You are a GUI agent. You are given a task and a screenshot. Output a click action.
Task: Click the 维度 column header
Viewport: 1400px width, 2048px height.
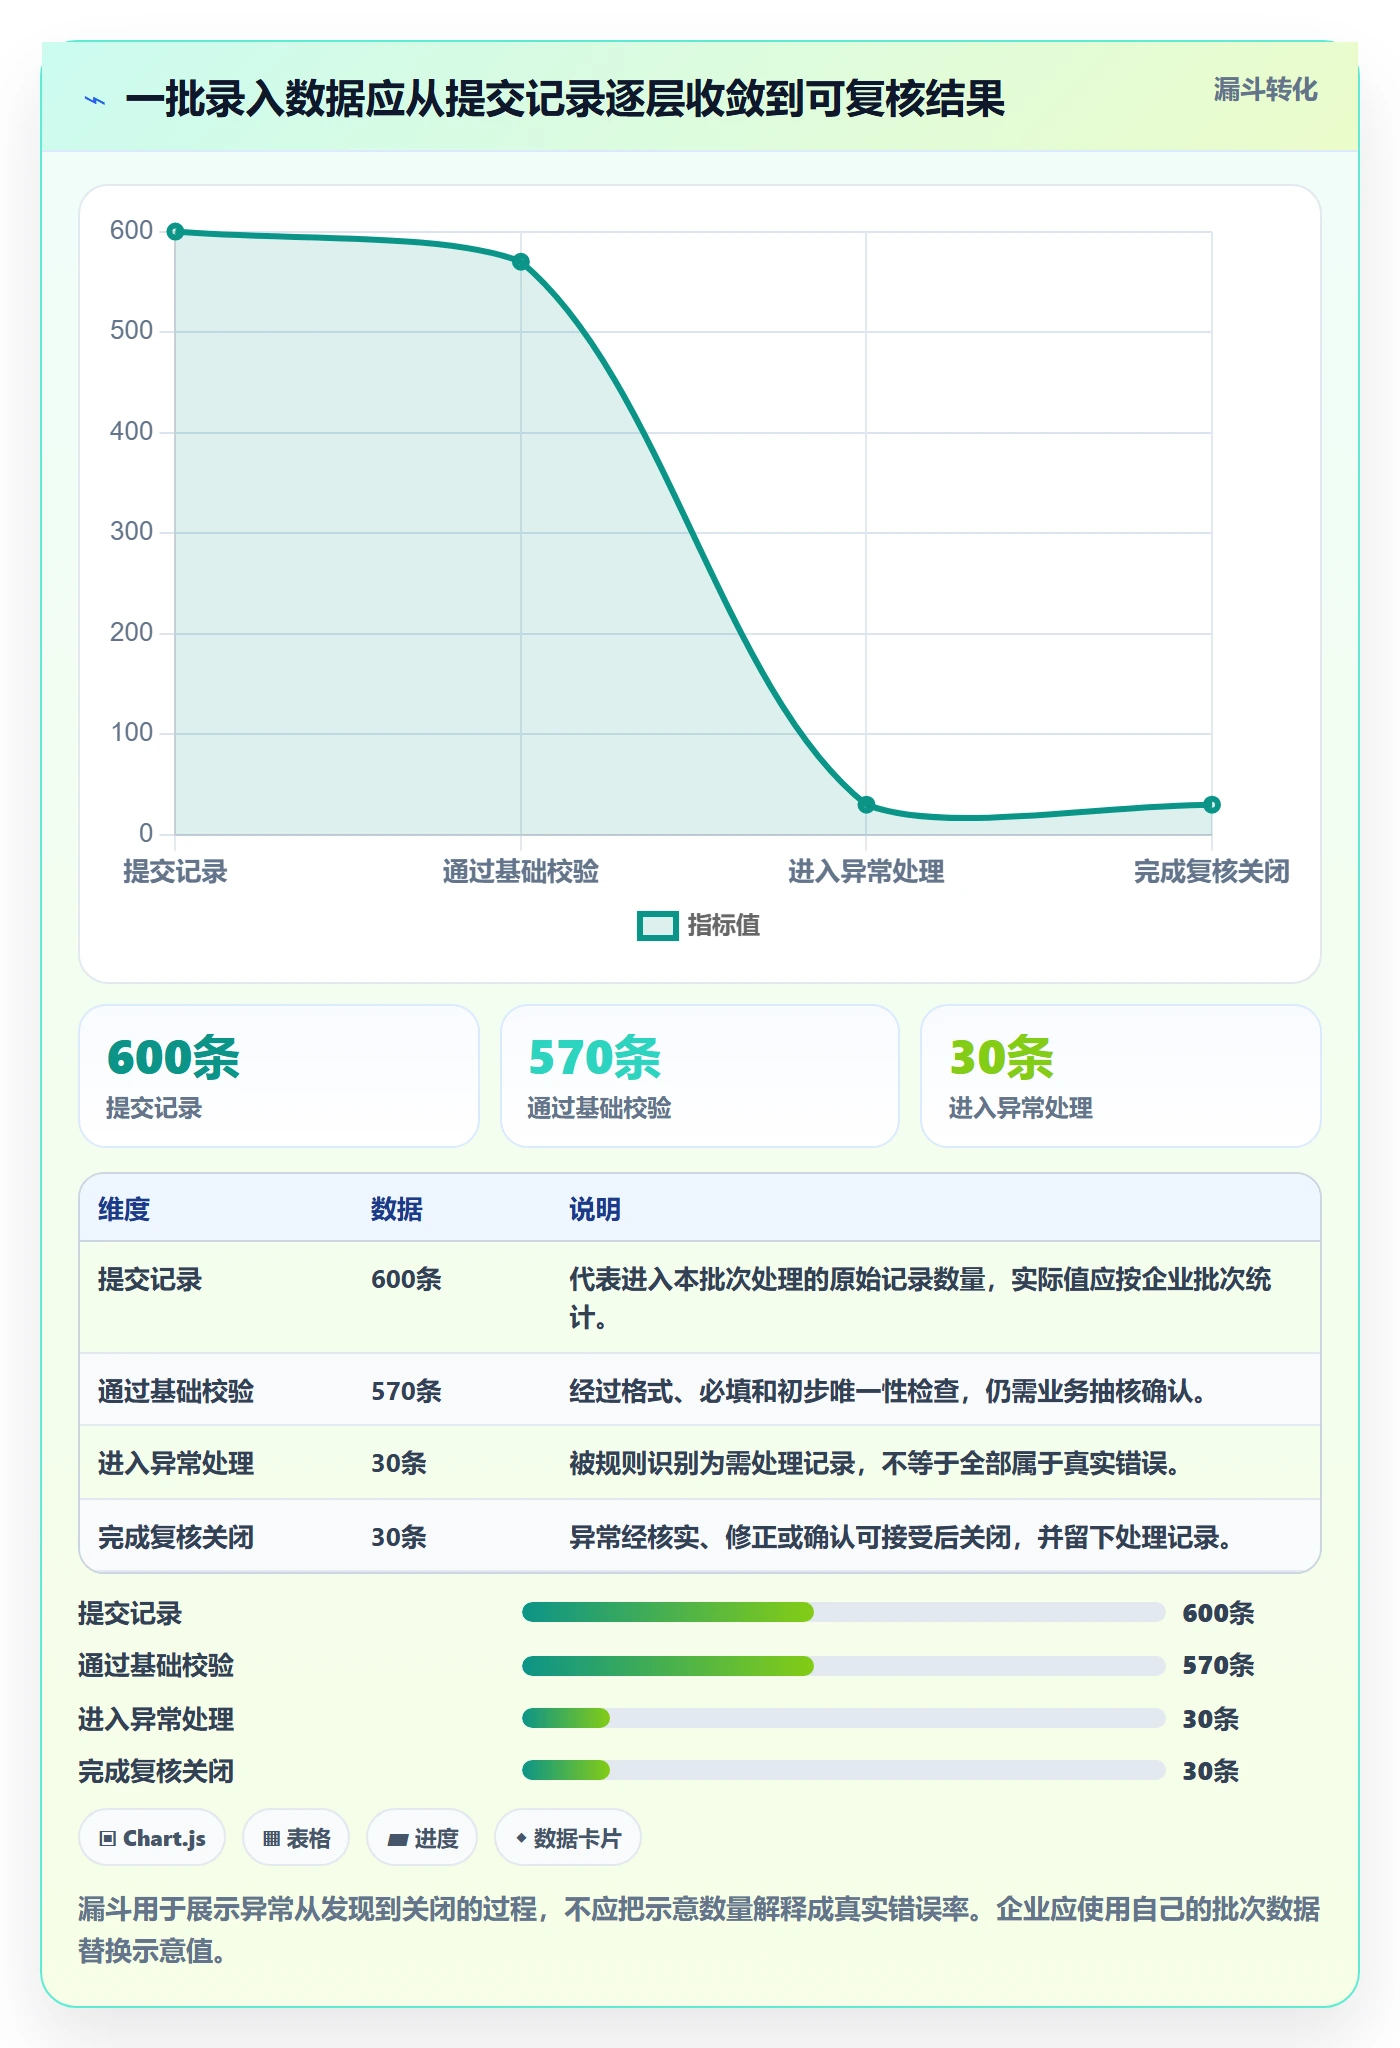pos(124,1209)
